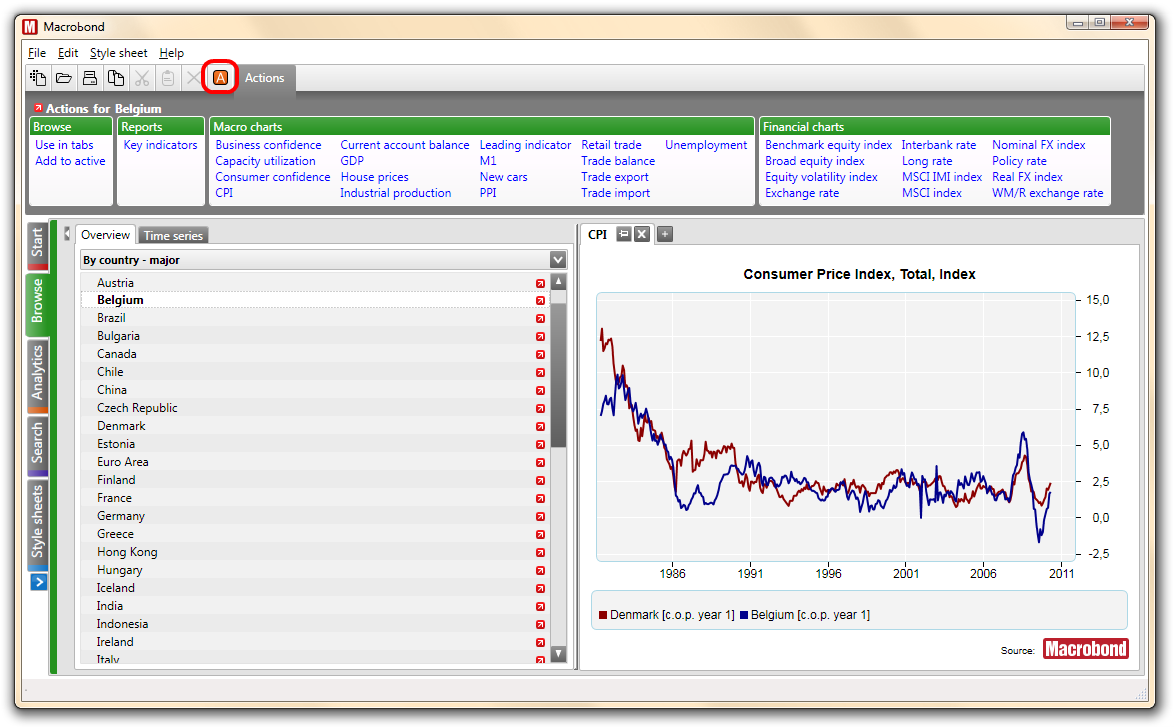1174x727 pixels.
Task: Click the delete X toolbar icon
Action: tap(193, 77)
